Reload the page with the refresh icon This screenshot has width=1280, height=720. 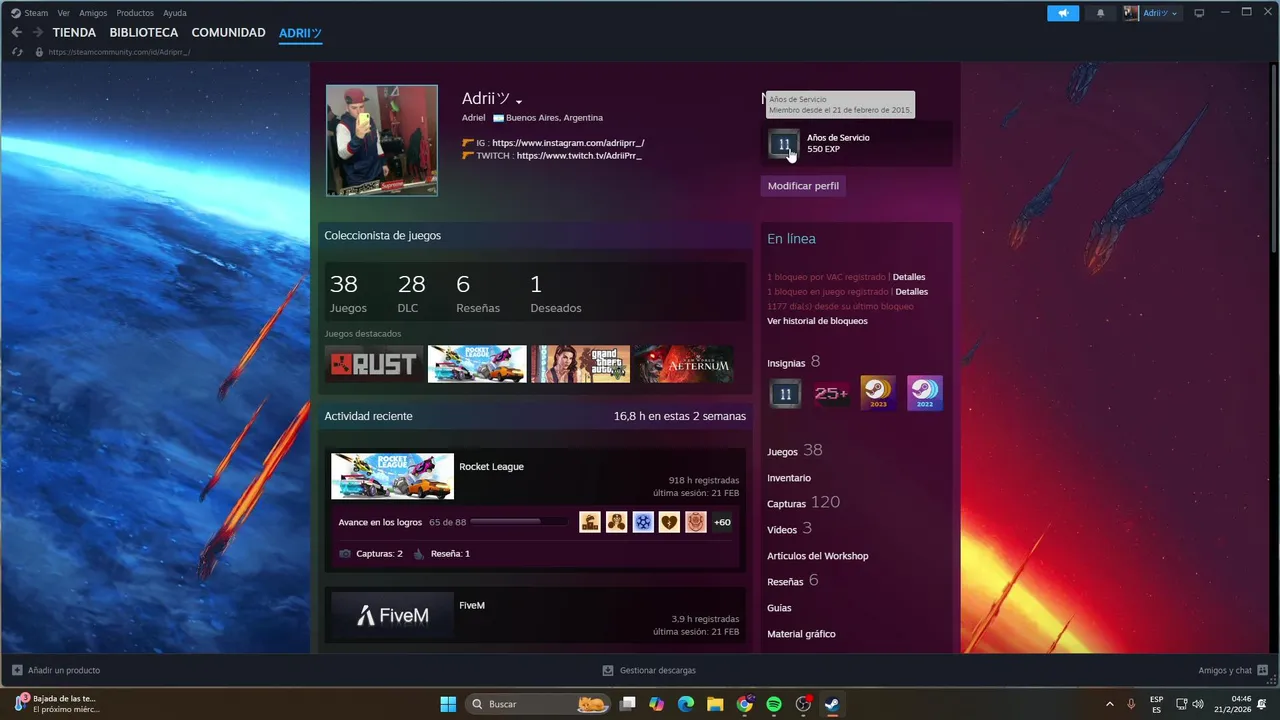point(17,52)
